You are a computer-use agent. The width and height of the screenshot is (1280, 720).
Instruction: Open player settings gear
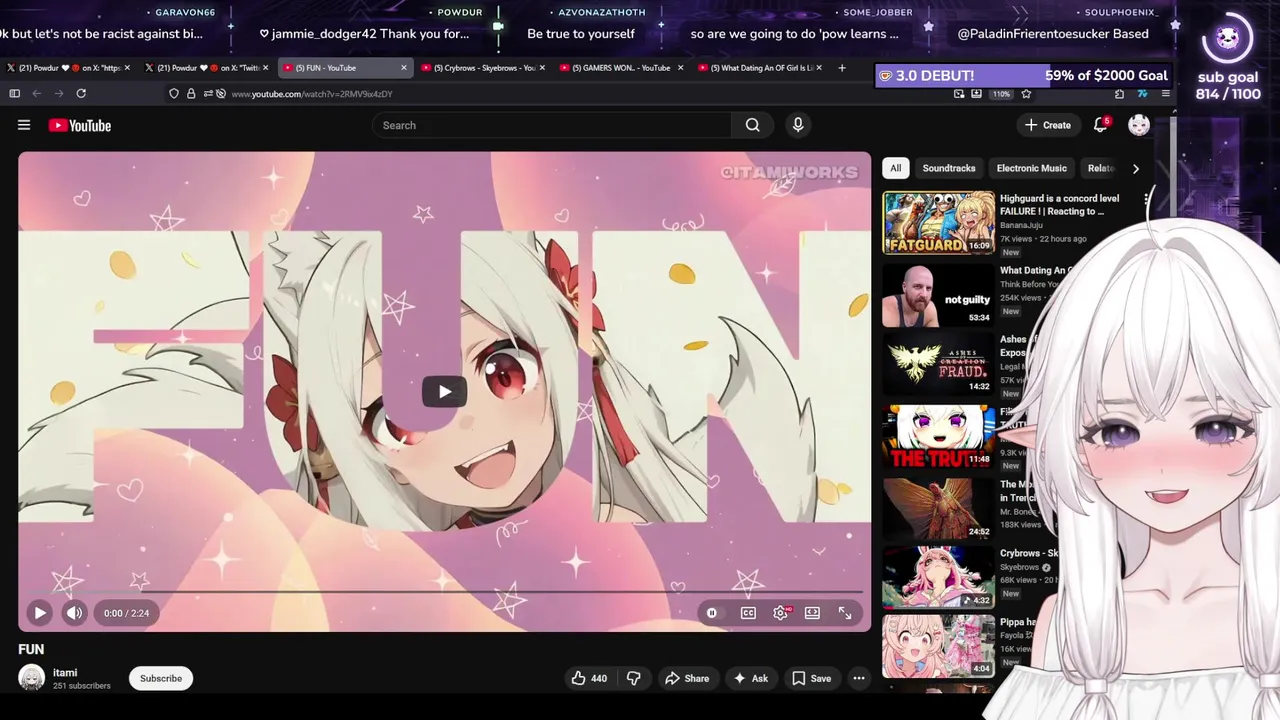pos(780,613)
